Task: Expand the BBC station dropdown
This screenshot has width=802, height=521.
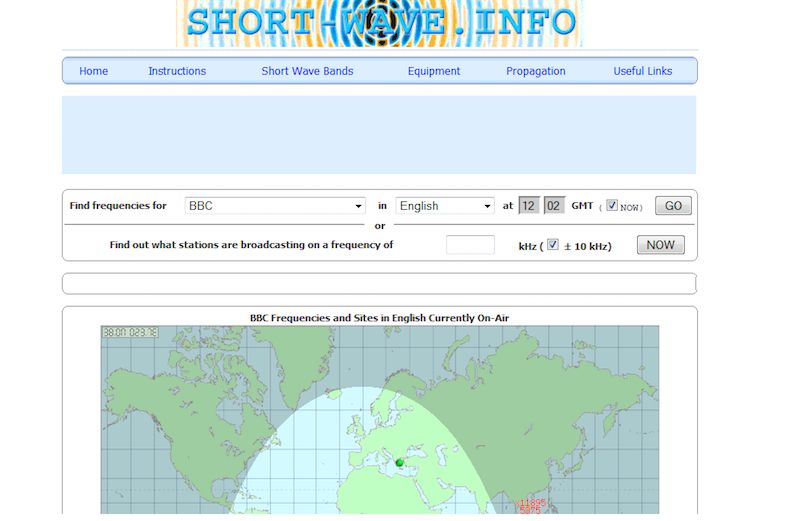Action: [275, 206]
